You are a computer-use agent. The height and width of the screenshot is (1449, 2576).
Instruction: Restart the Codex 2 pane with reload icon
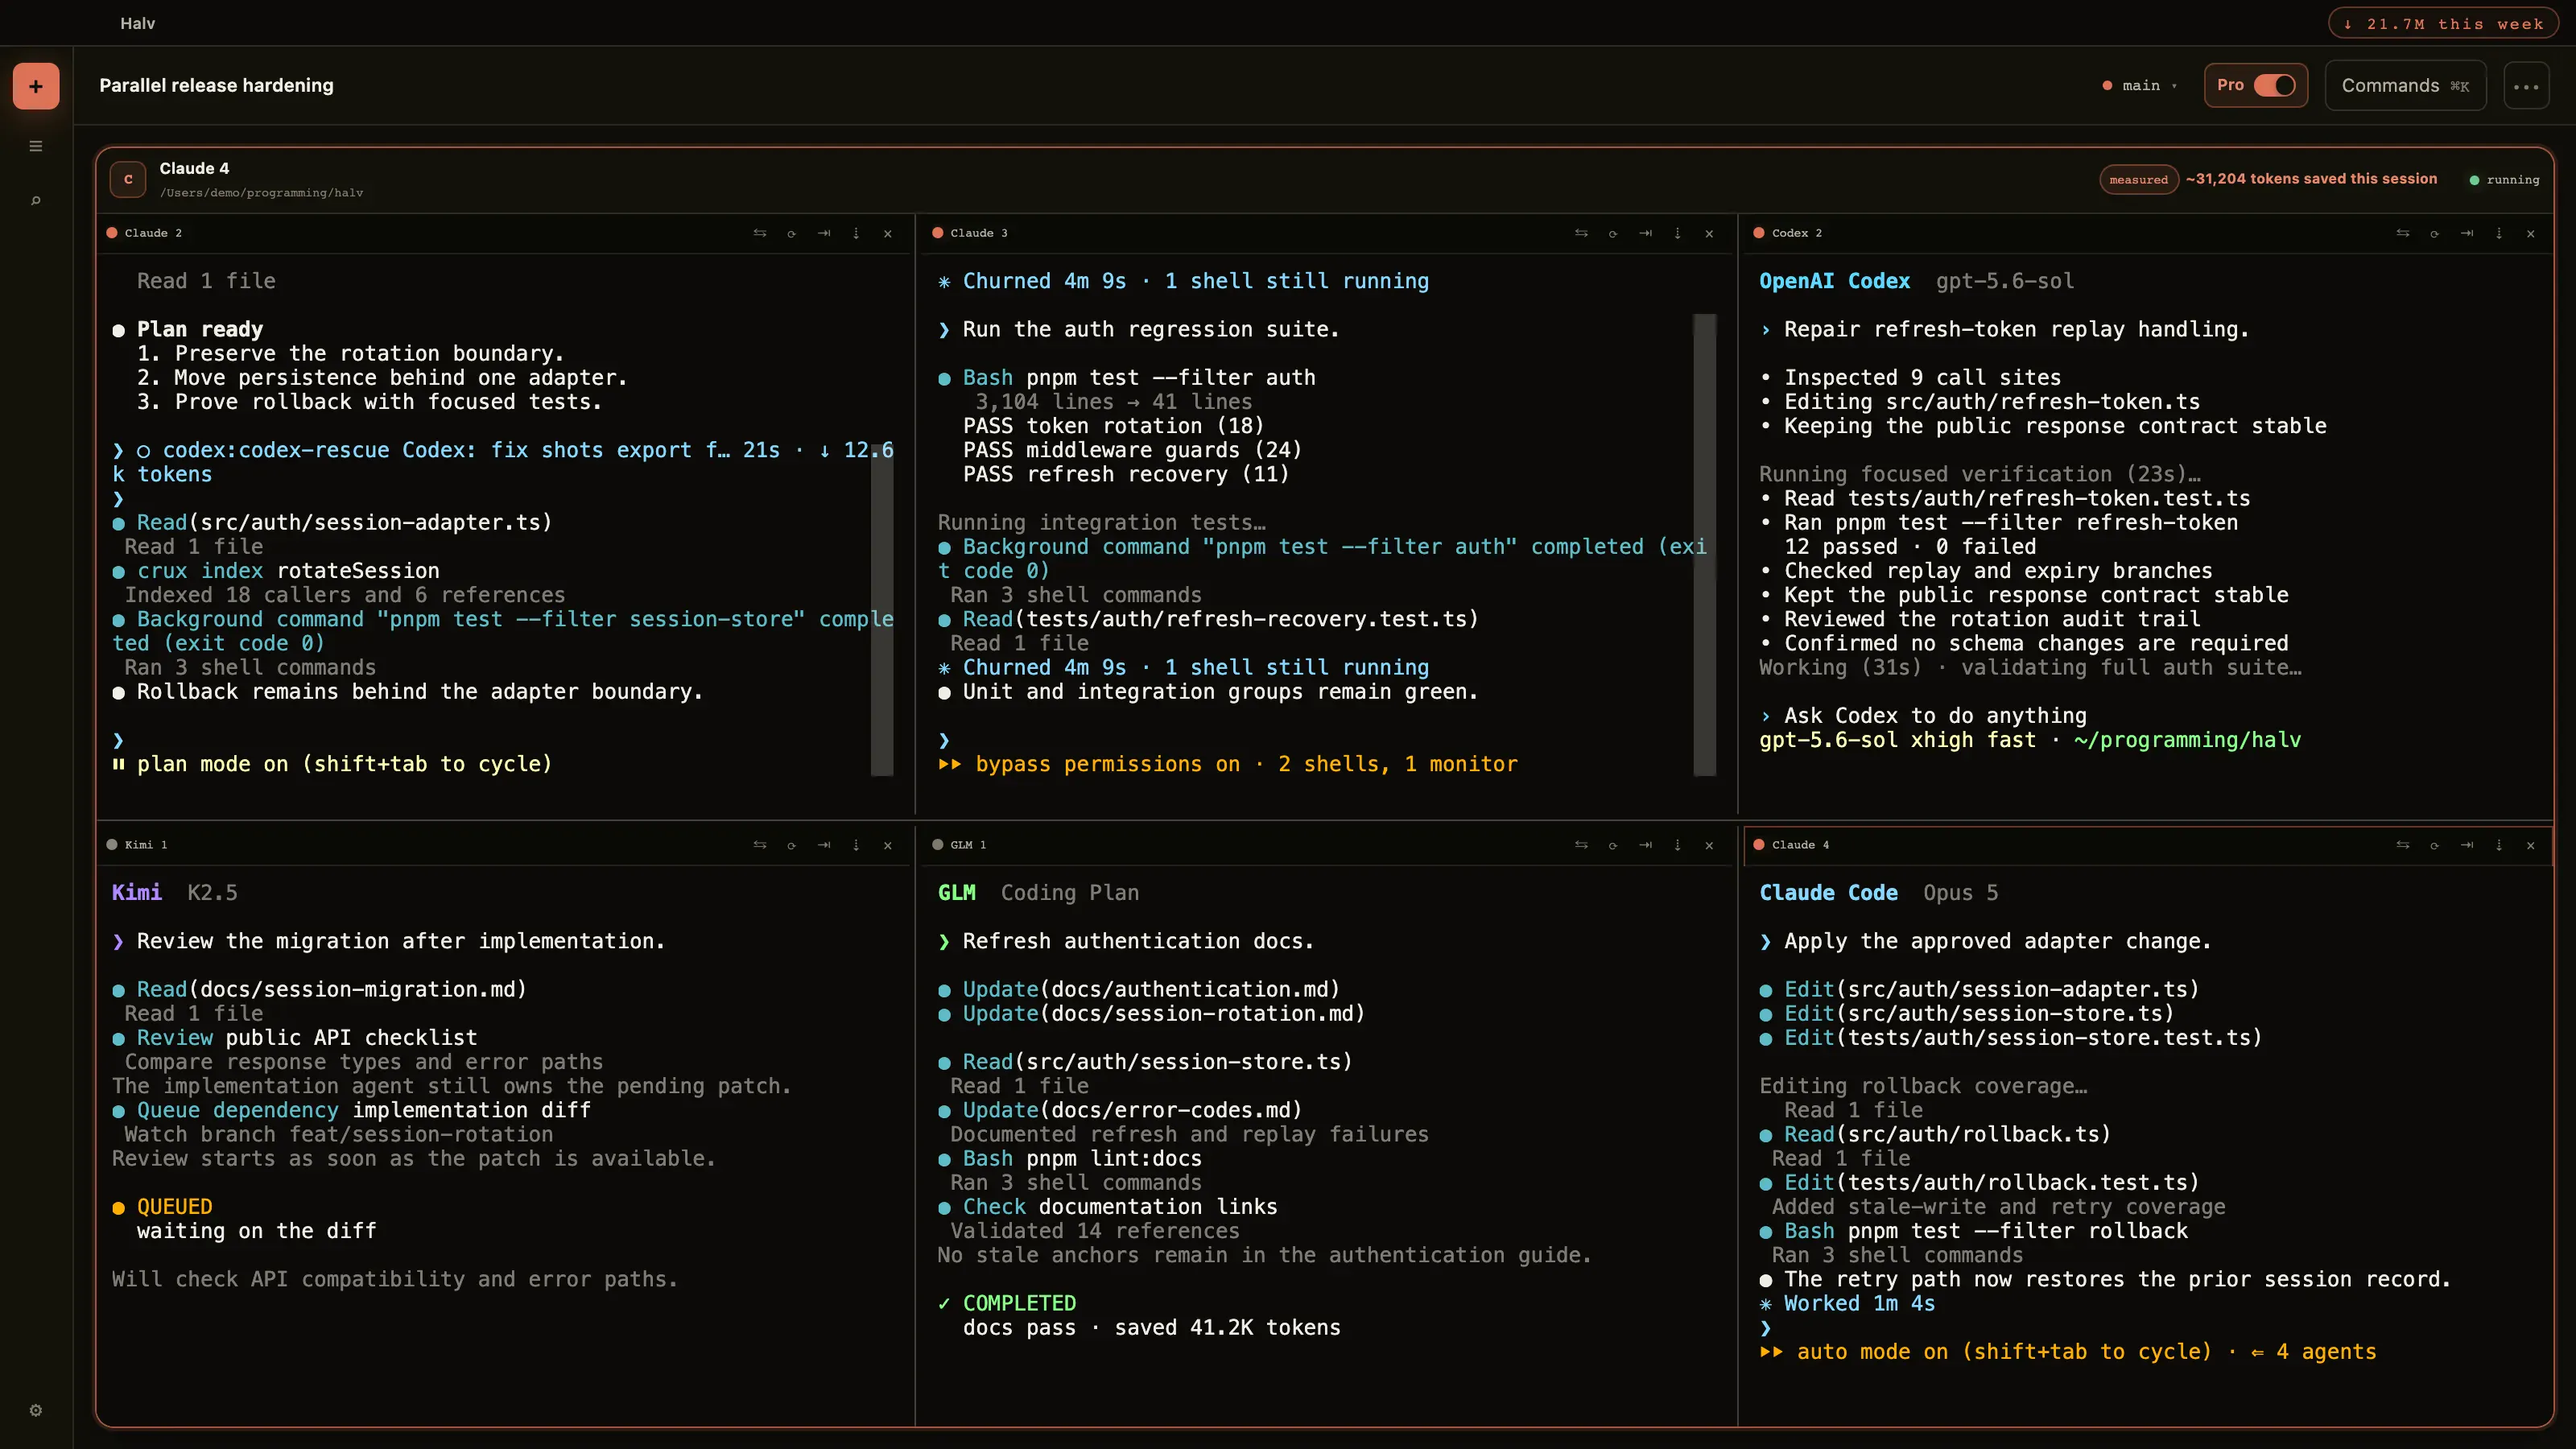click(2435, 233)
